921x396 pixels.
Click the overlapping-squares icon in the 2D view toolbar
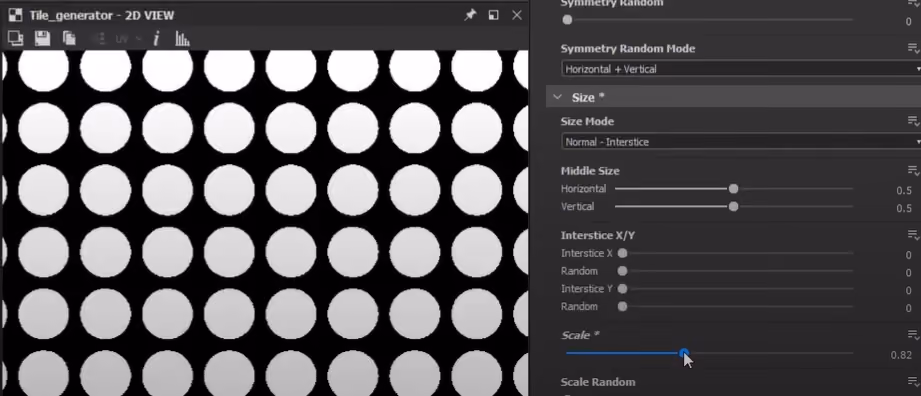[15, 39]
